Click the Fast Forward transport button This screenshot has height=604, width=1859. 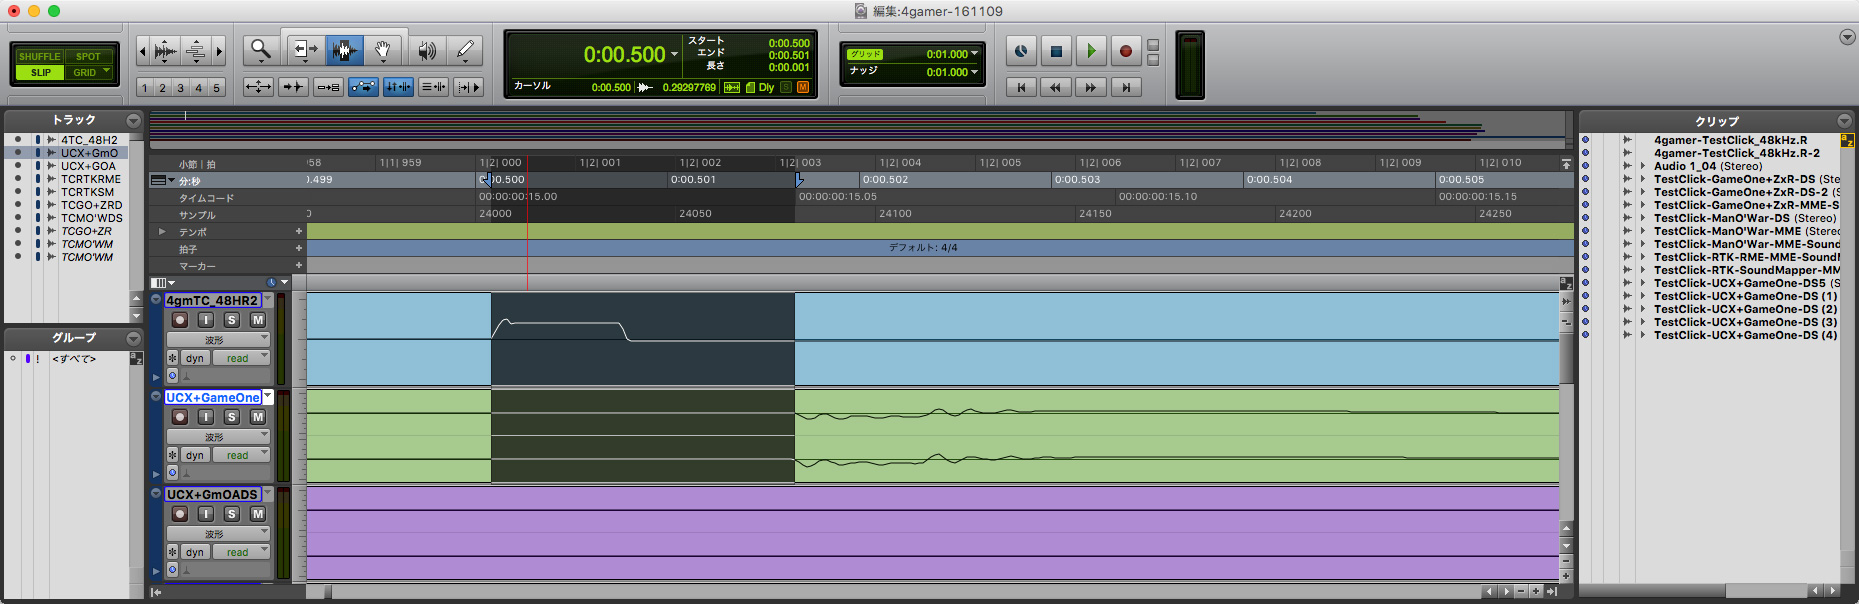(x=1091, y=87)
